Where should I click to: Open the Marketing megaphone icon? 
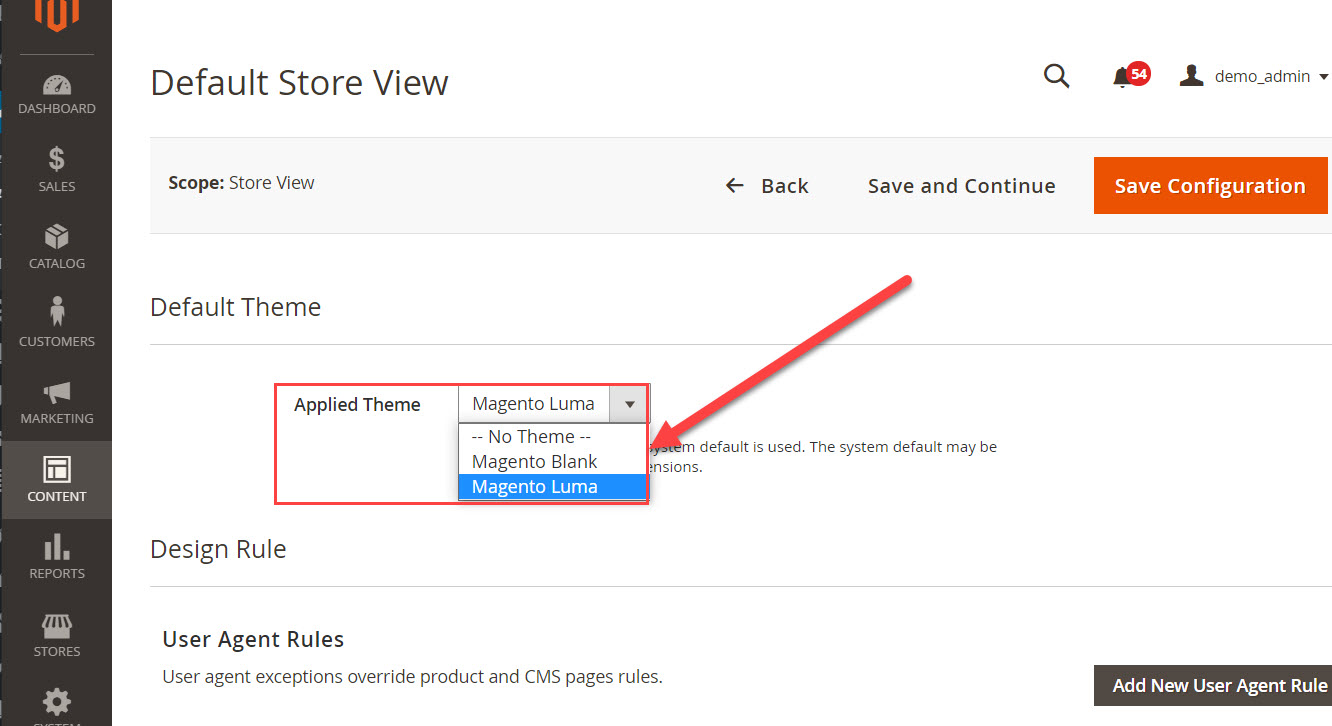(57, 393)
